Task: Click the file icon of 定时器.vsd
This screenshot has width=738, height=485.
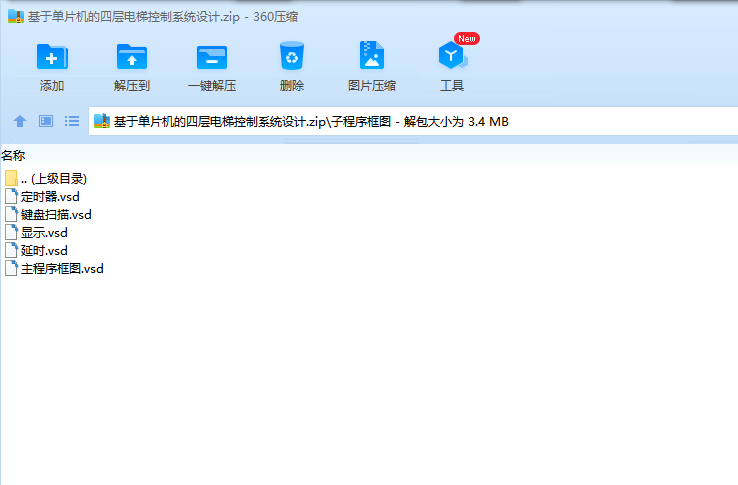Action: pos(11,196)
